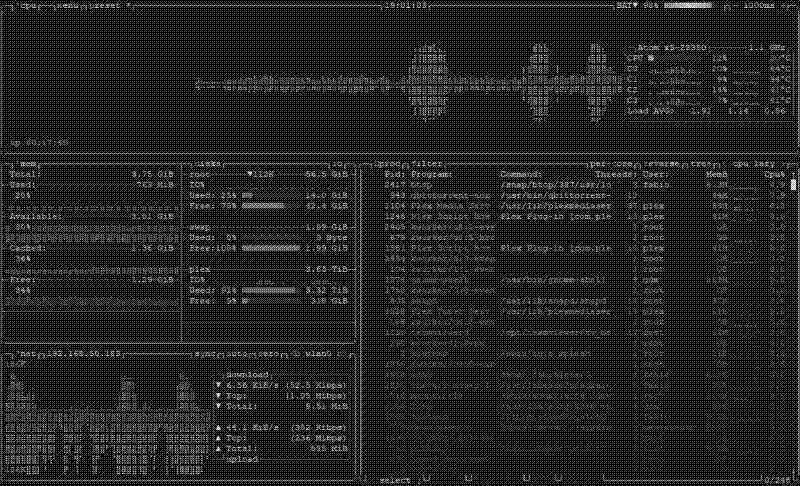
Task: Click the Cpu% column header
Action: 775,174
